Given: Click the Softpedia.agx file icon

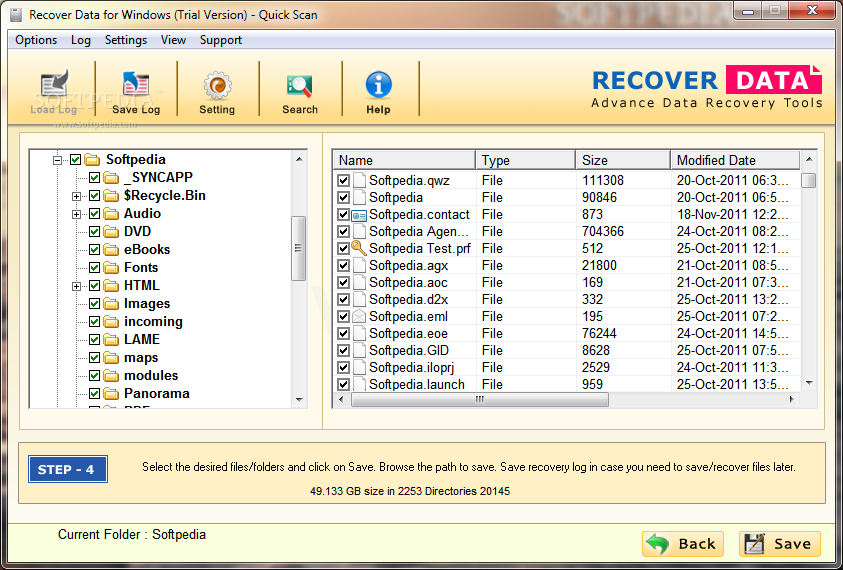Looking at the screenshot, I should tap(359, 266).
